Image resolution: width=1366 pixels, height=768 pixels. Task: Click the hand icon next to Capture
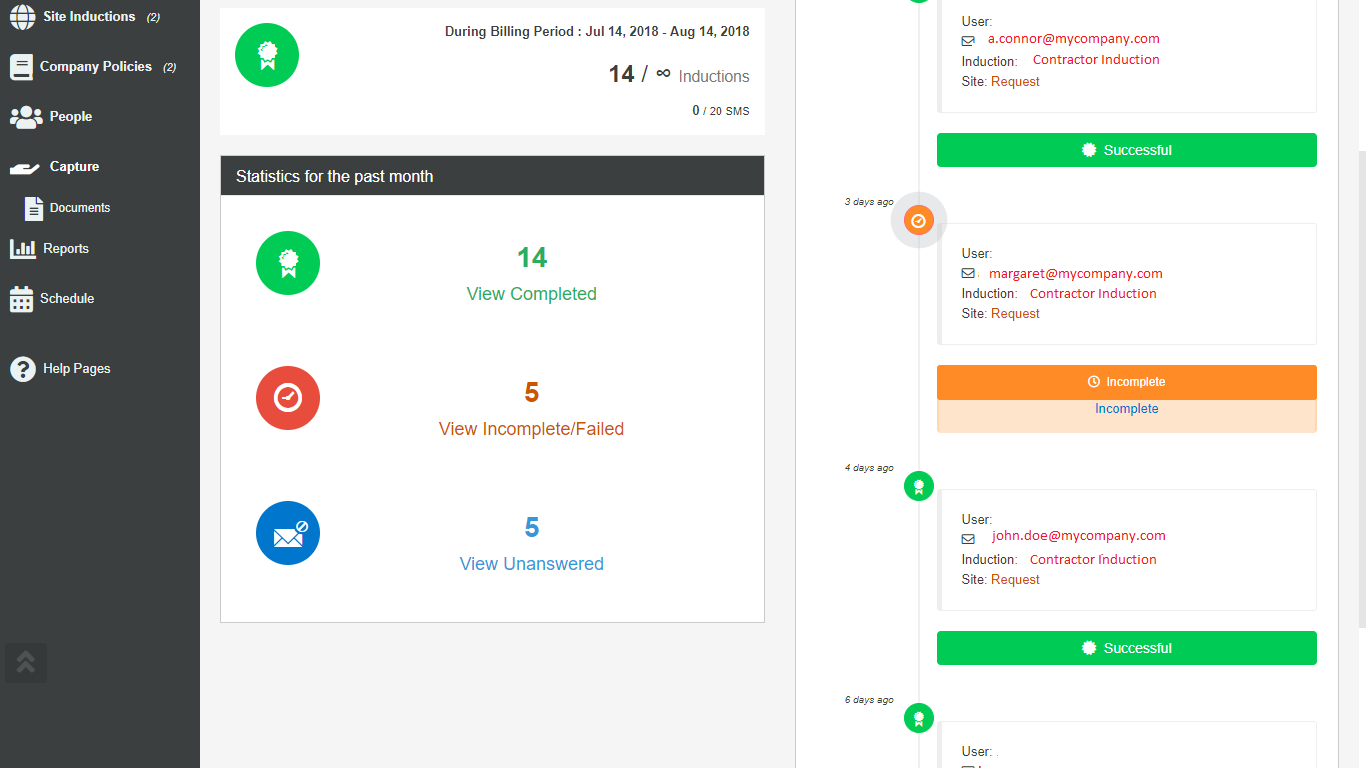(25, 168)
